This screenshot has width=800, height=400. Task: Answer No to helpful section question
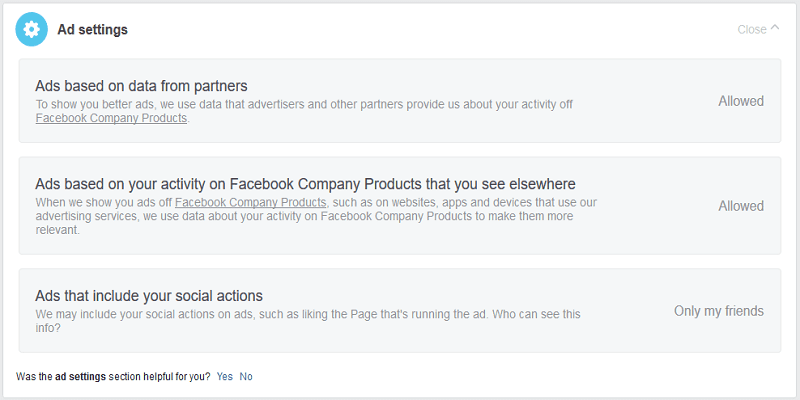246,377
